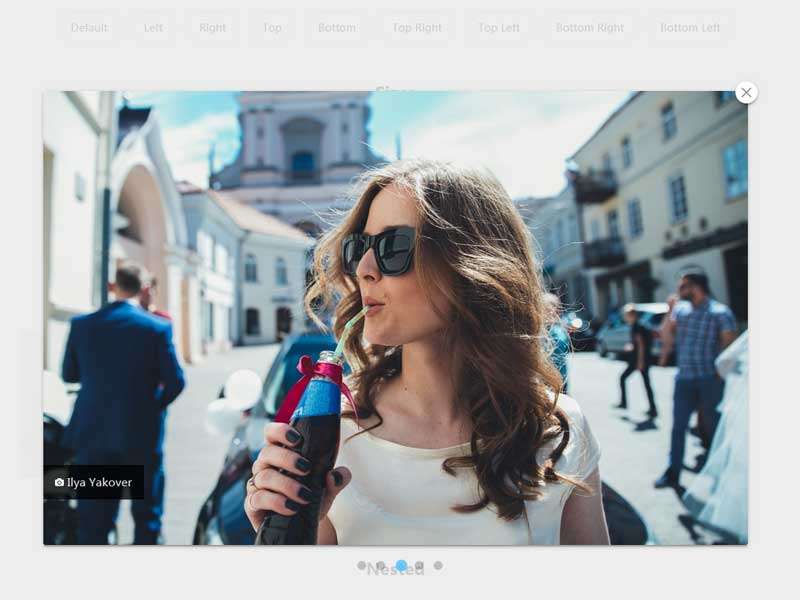Viewport: 800px width, 600px height.
Task: Select the Top Left button
Action: (x=498, y=28)
